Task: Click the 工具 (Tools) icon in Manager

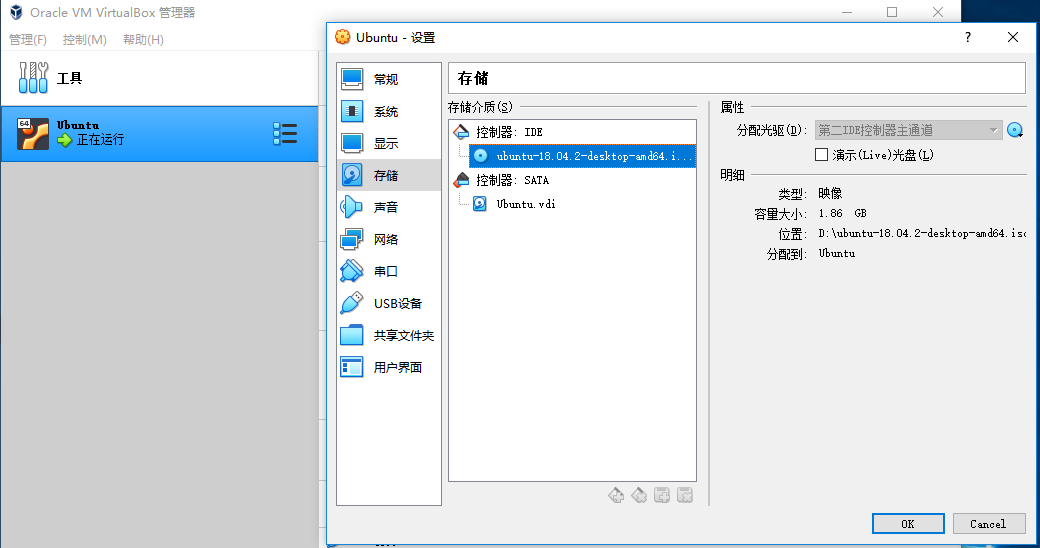Action: click(x=33, y=78)
